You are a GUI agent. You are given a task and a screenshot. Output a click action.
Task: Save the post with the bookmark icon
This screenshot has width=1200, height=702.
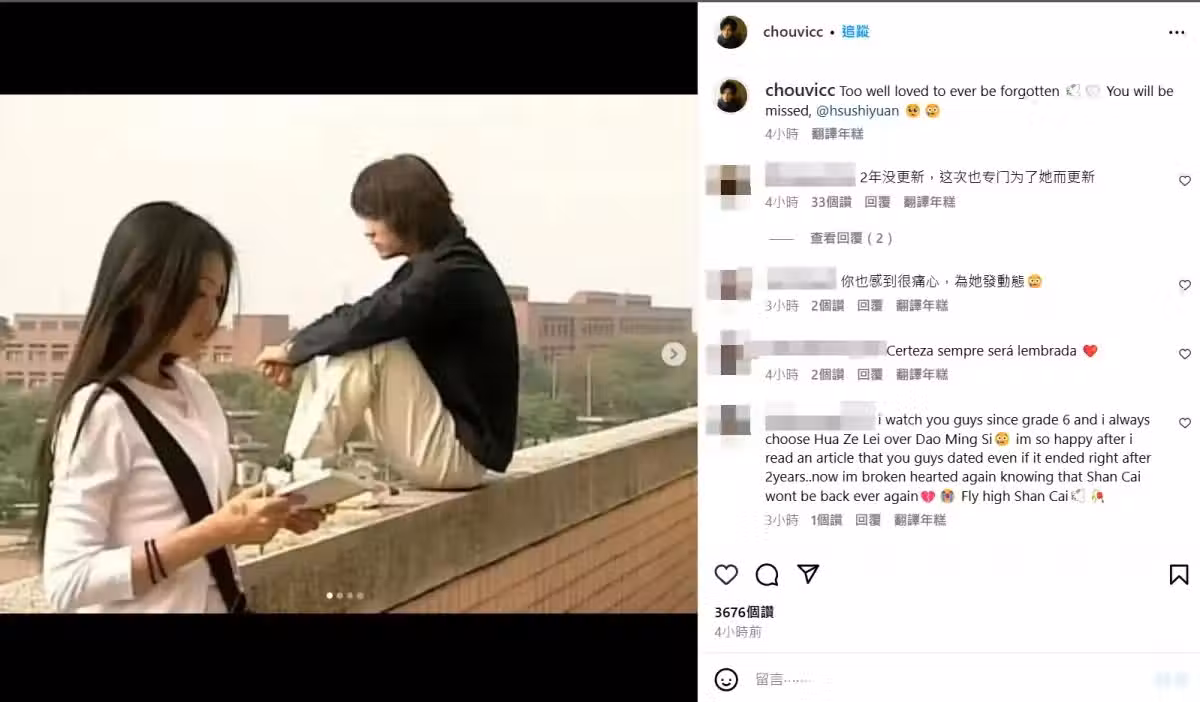1179,574
